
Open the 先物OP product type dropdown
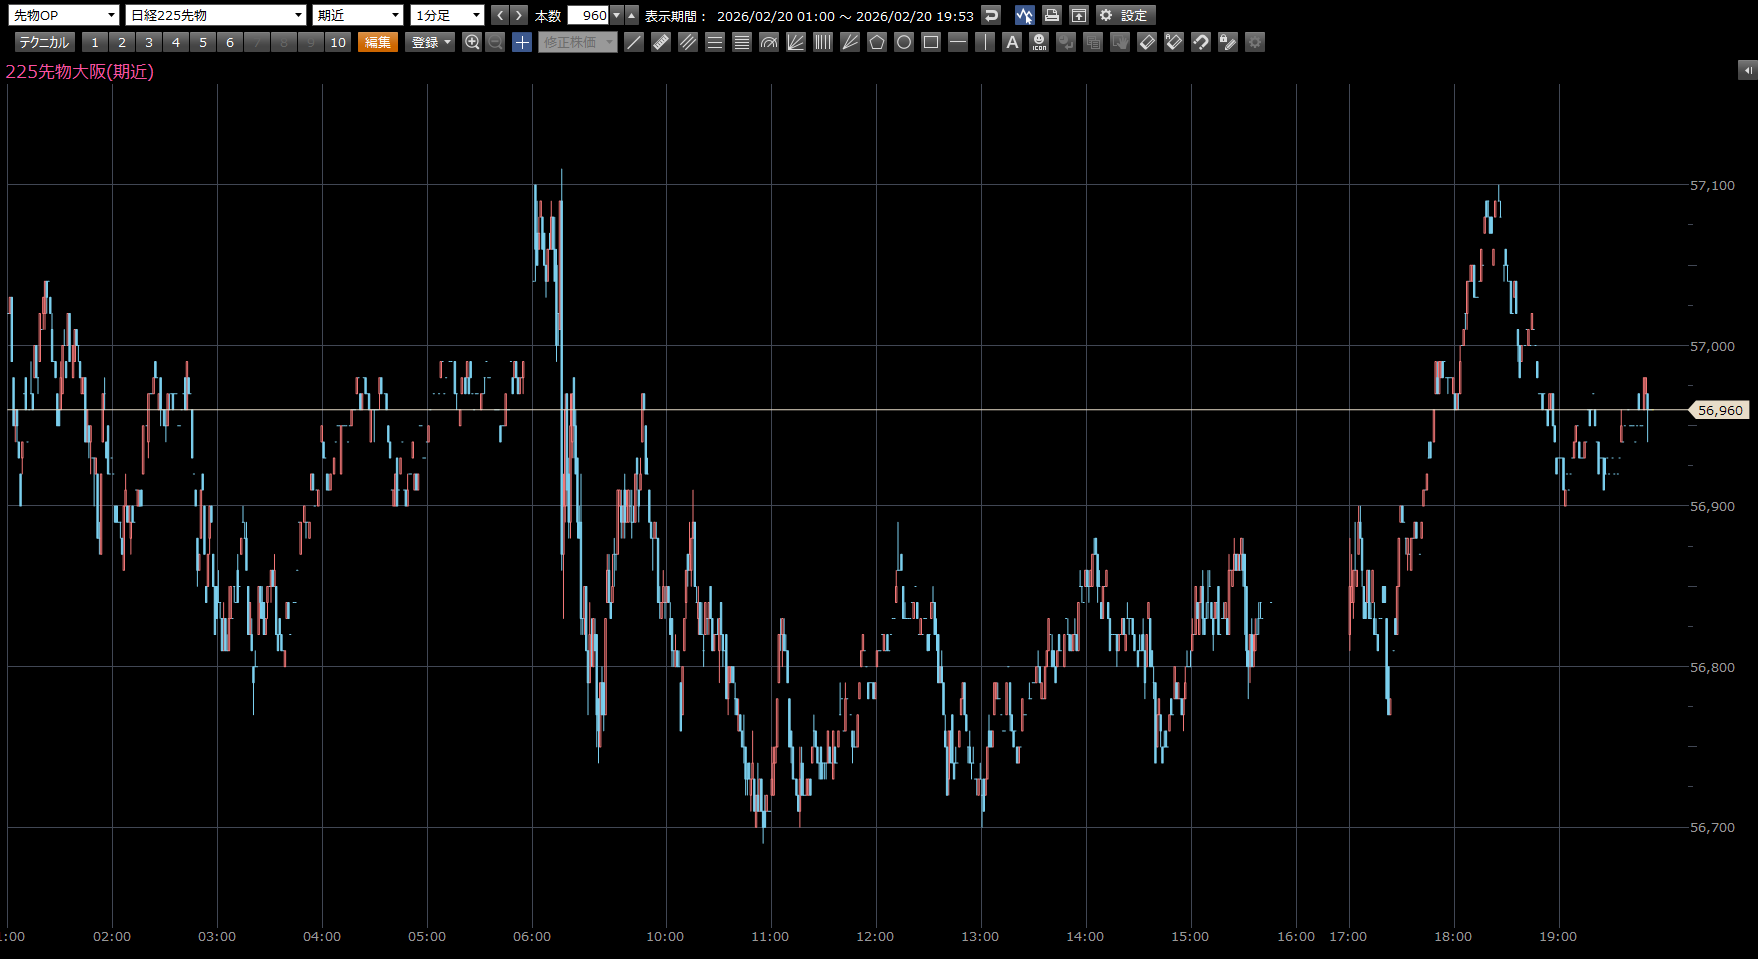[64, 15]
